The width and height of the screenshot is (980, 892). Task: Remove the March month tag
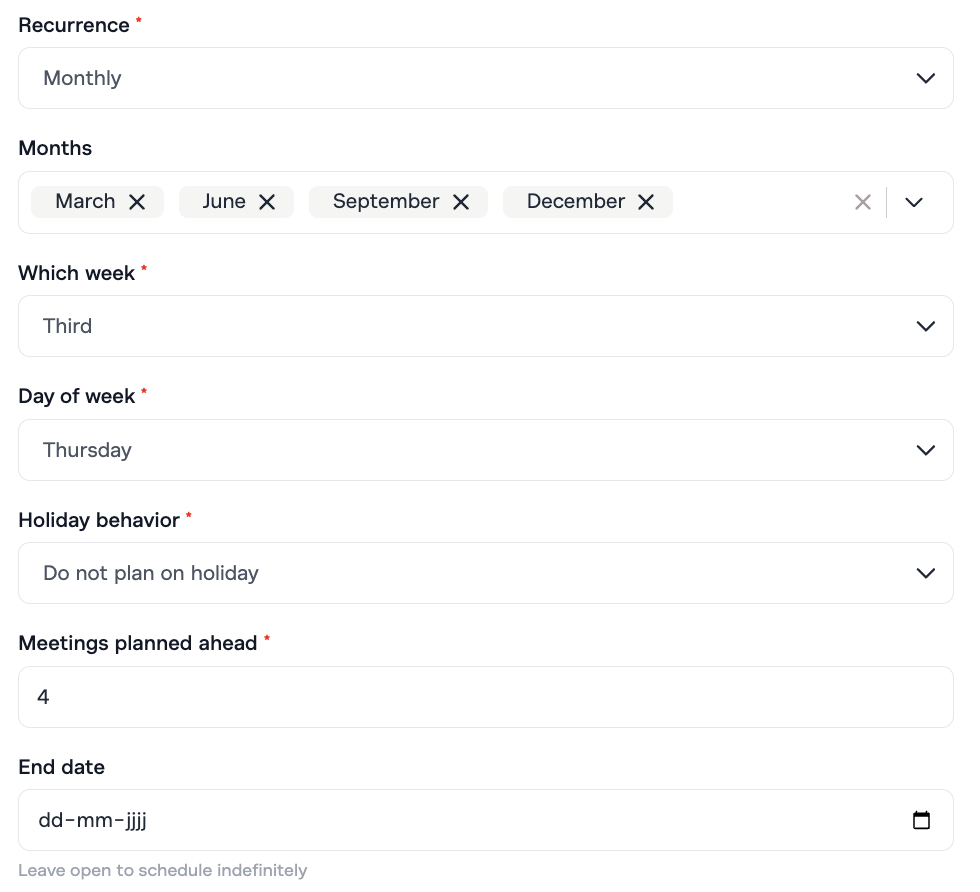[137, 202]
